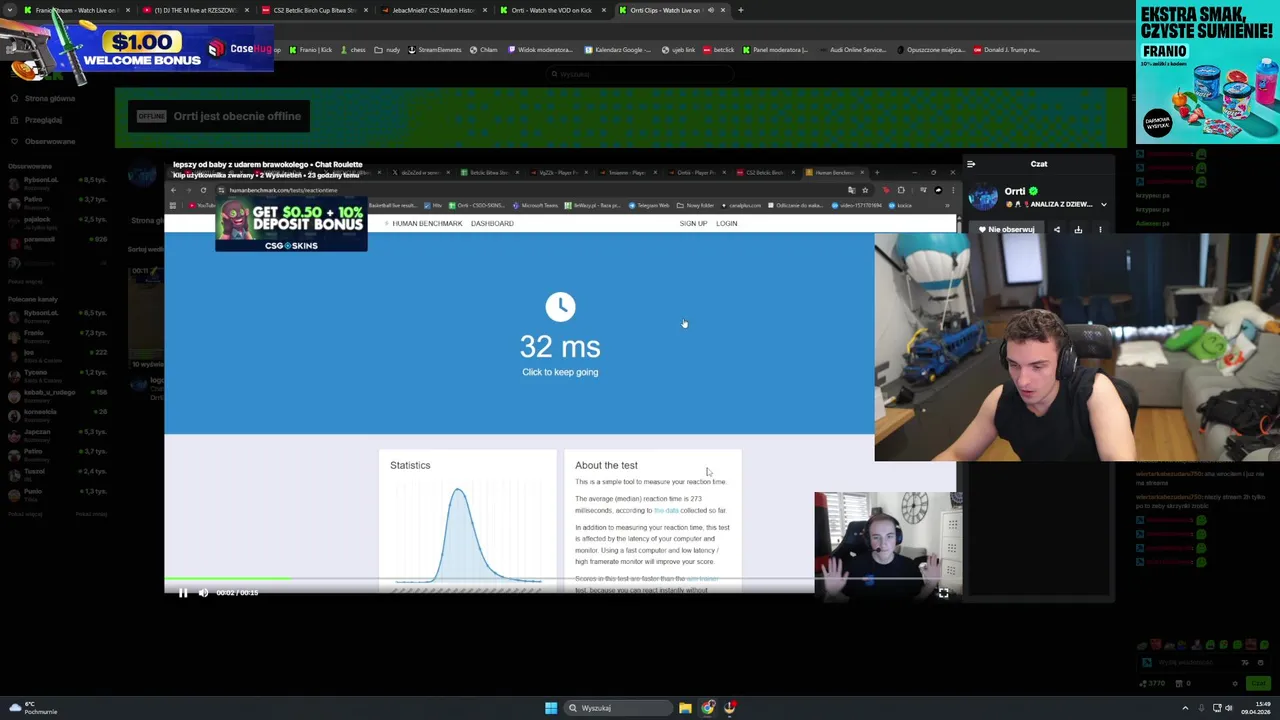Collapse the Czat panel with arrow icon

pyautogui.click(x=971, y=164)
